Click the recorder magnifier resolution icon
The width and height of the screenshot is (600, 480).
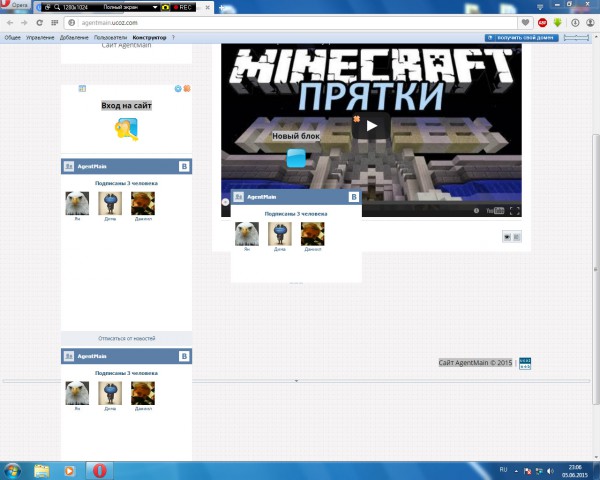pos(57,7)
